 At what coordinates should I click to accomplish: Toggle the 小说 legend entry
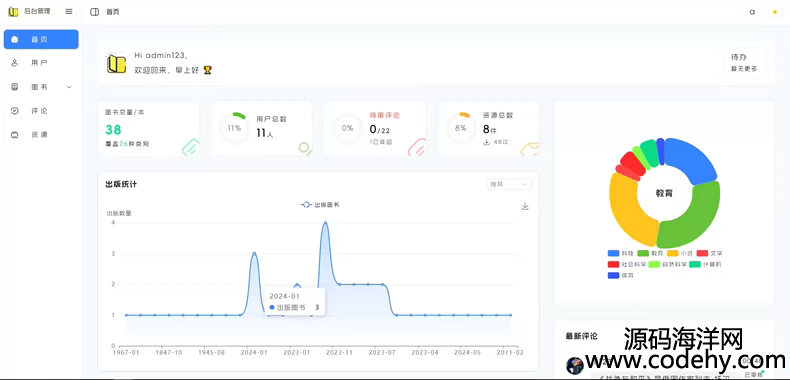point(680,253)
